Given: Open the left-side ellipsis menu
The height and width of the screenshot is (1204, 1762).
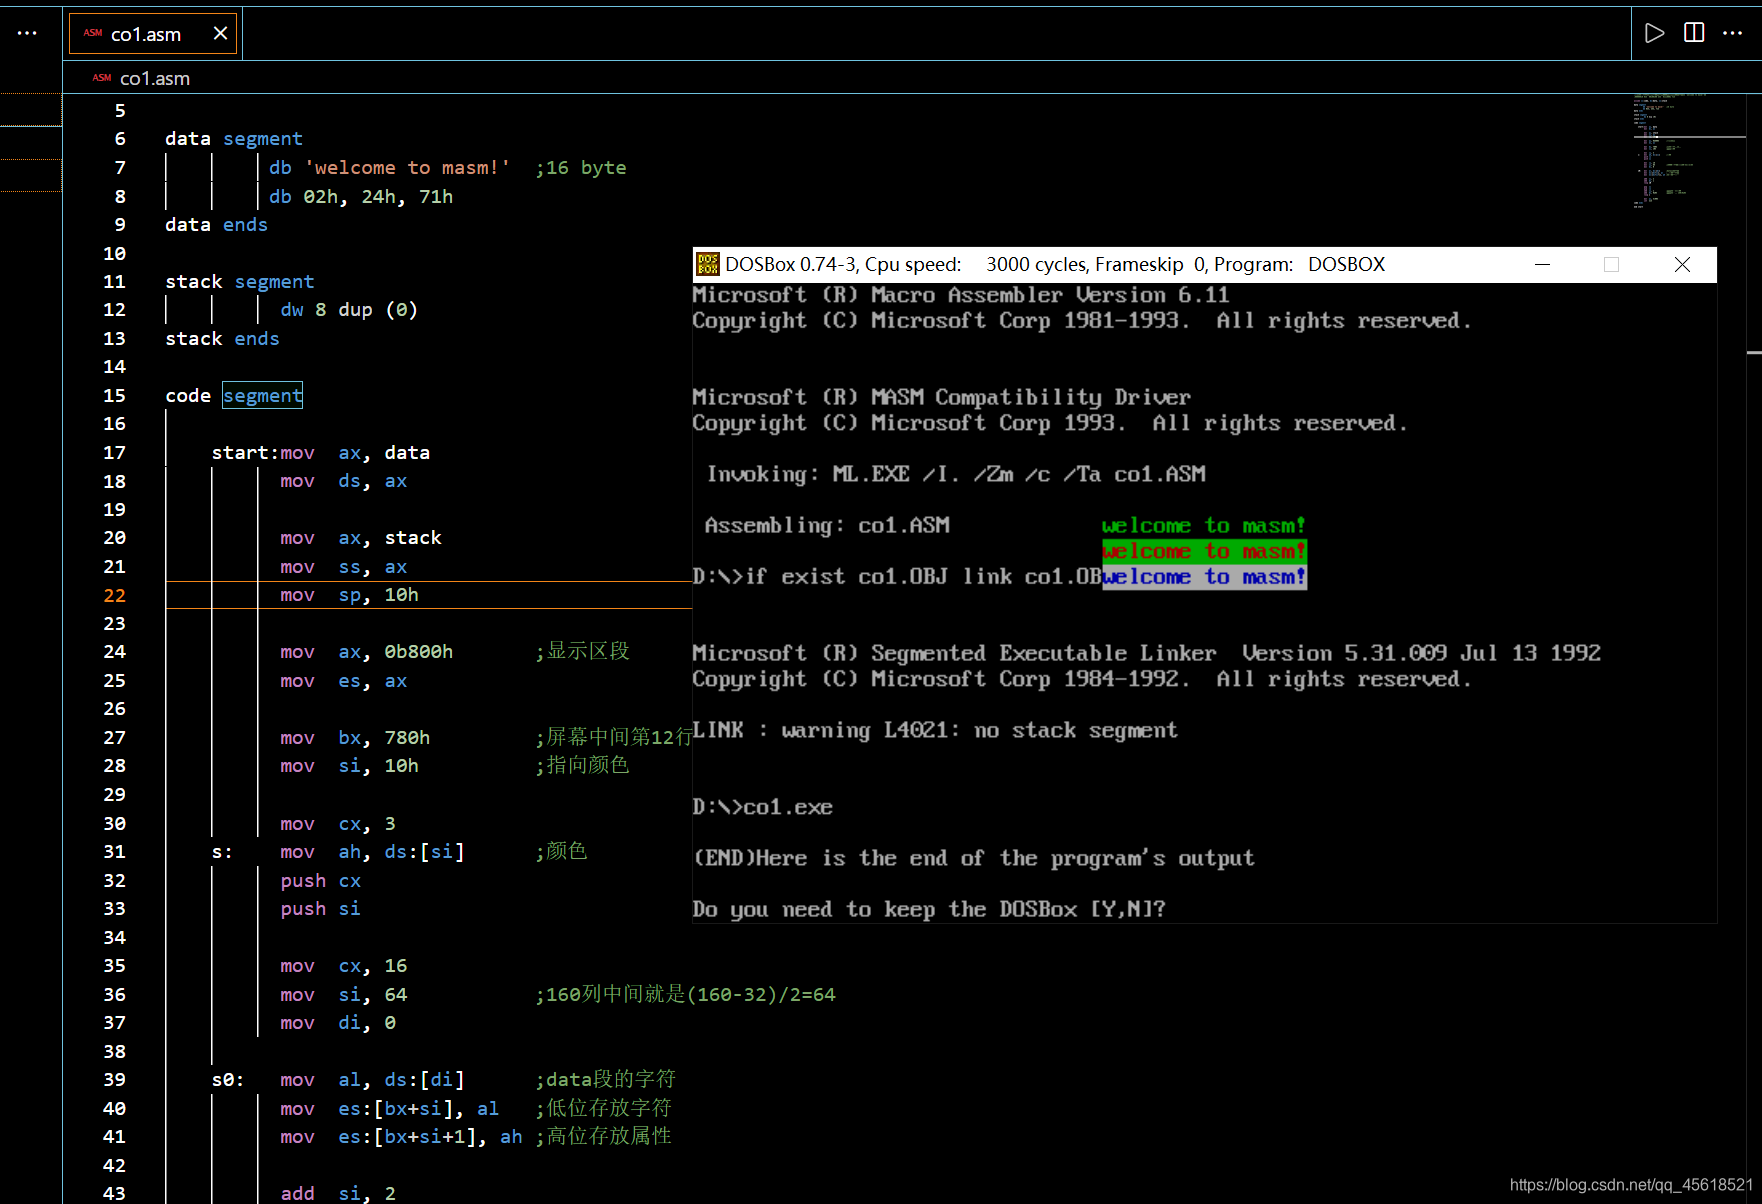Looking at the screenshot, I should [27, 33].
